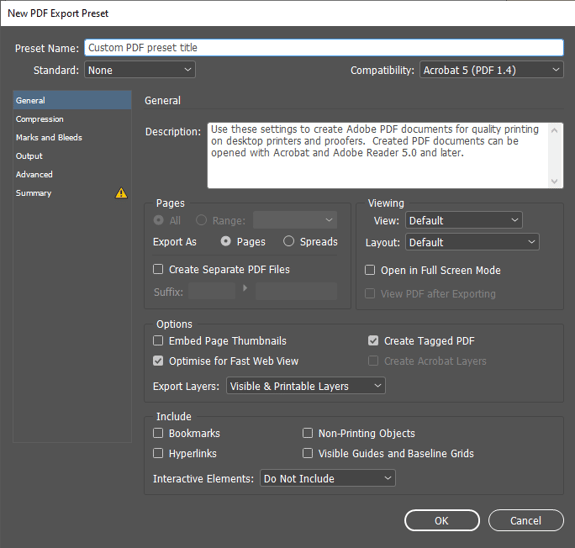Image resolution: width=575 pixels, height=548 pixels.
Task: Enable Create Separate PDF Files checkbox
Action: (158, 269)
